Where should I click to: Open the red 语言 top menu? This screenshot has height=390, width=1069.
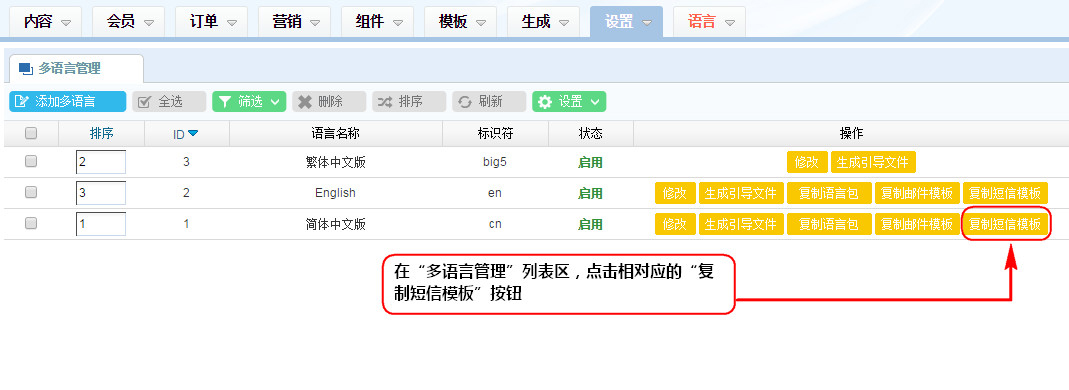click(x=709, y=22)
